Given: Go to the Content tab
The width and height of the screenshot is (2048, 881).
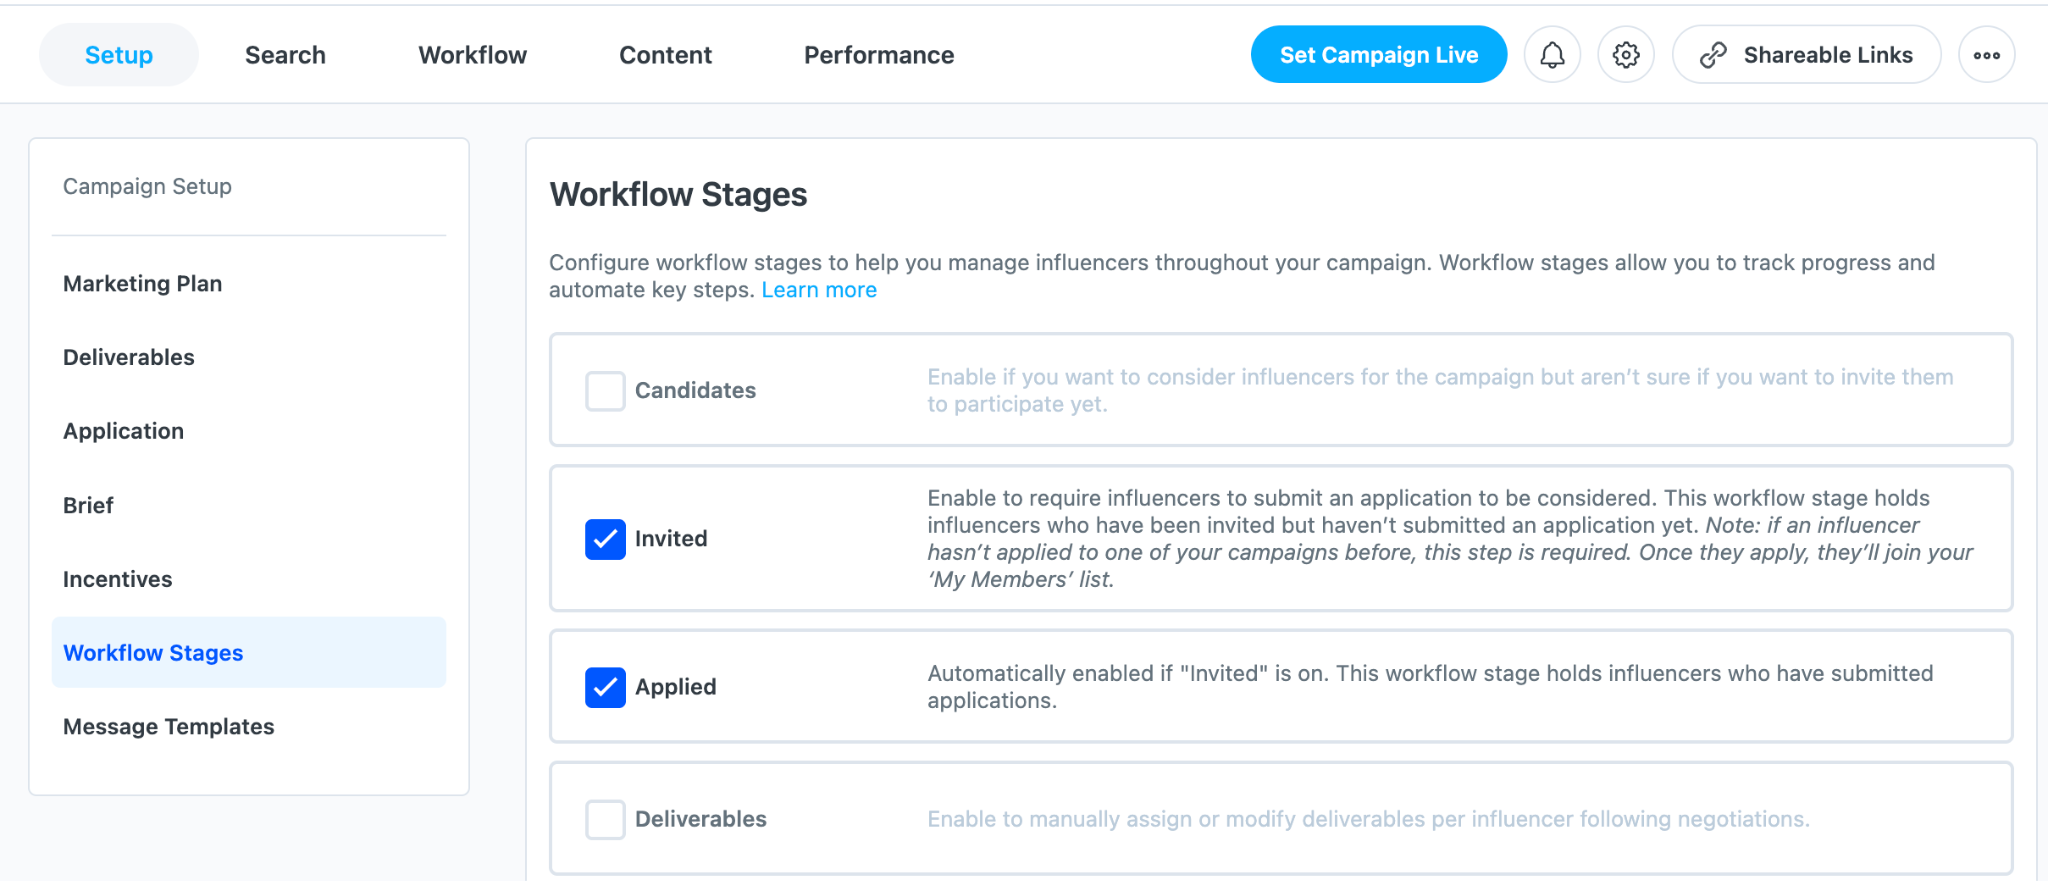Looking at the screenshot, I should pyautogui.click(x=665, y=54).
